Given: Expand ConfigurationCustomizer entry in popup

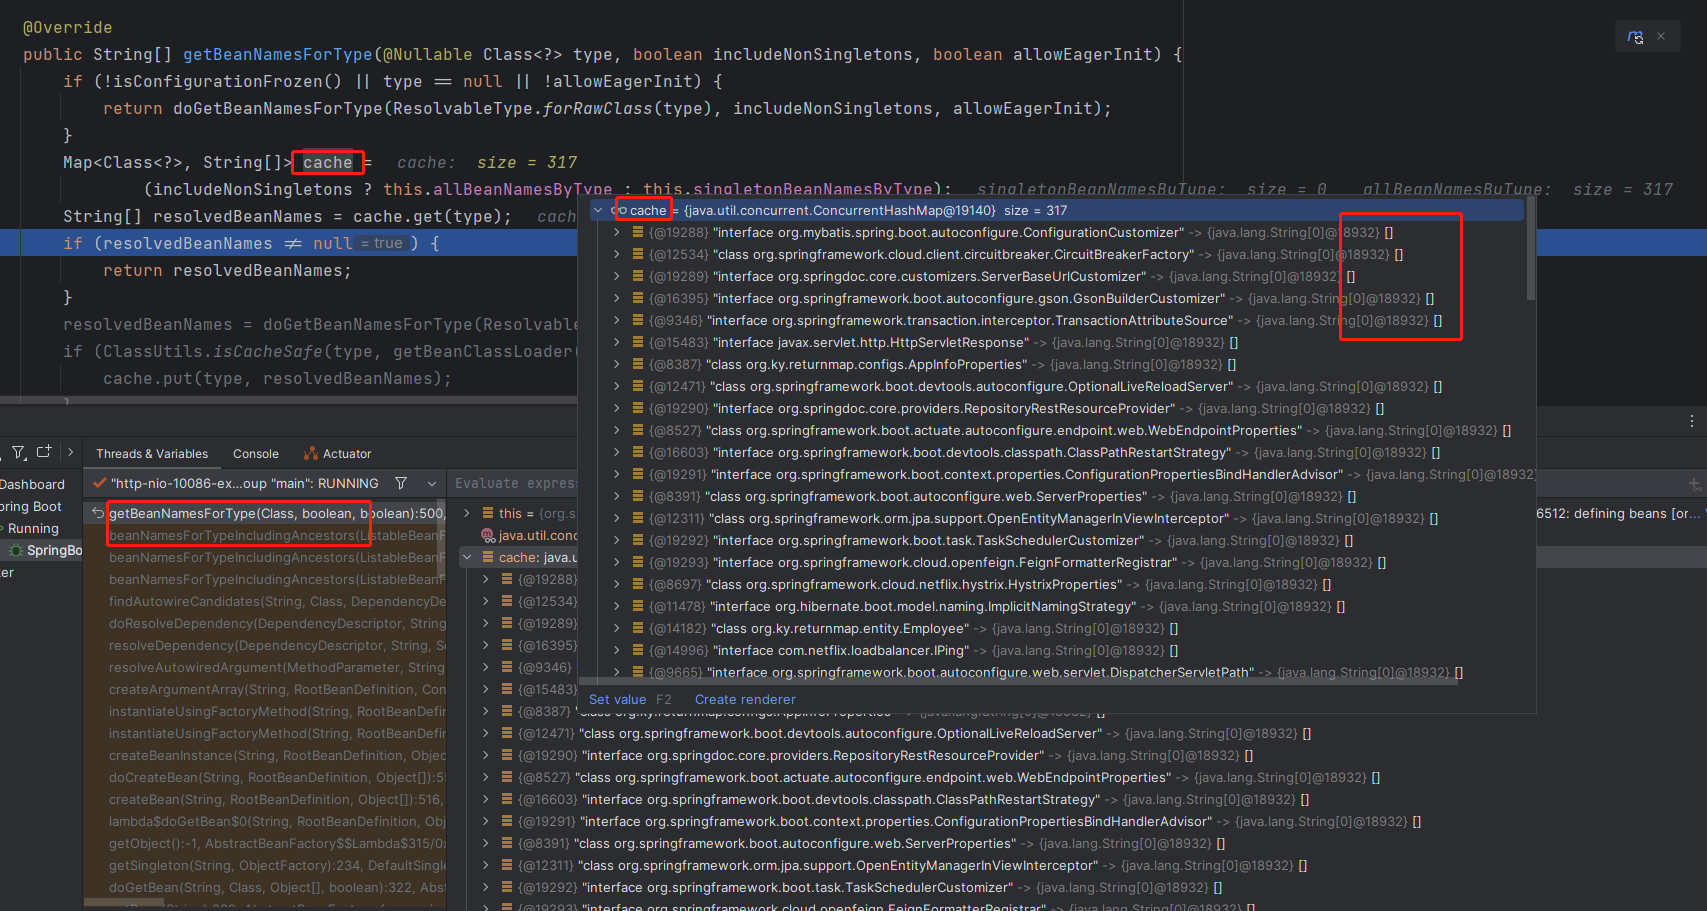Looking at the screenshot, I should point(616,232).
